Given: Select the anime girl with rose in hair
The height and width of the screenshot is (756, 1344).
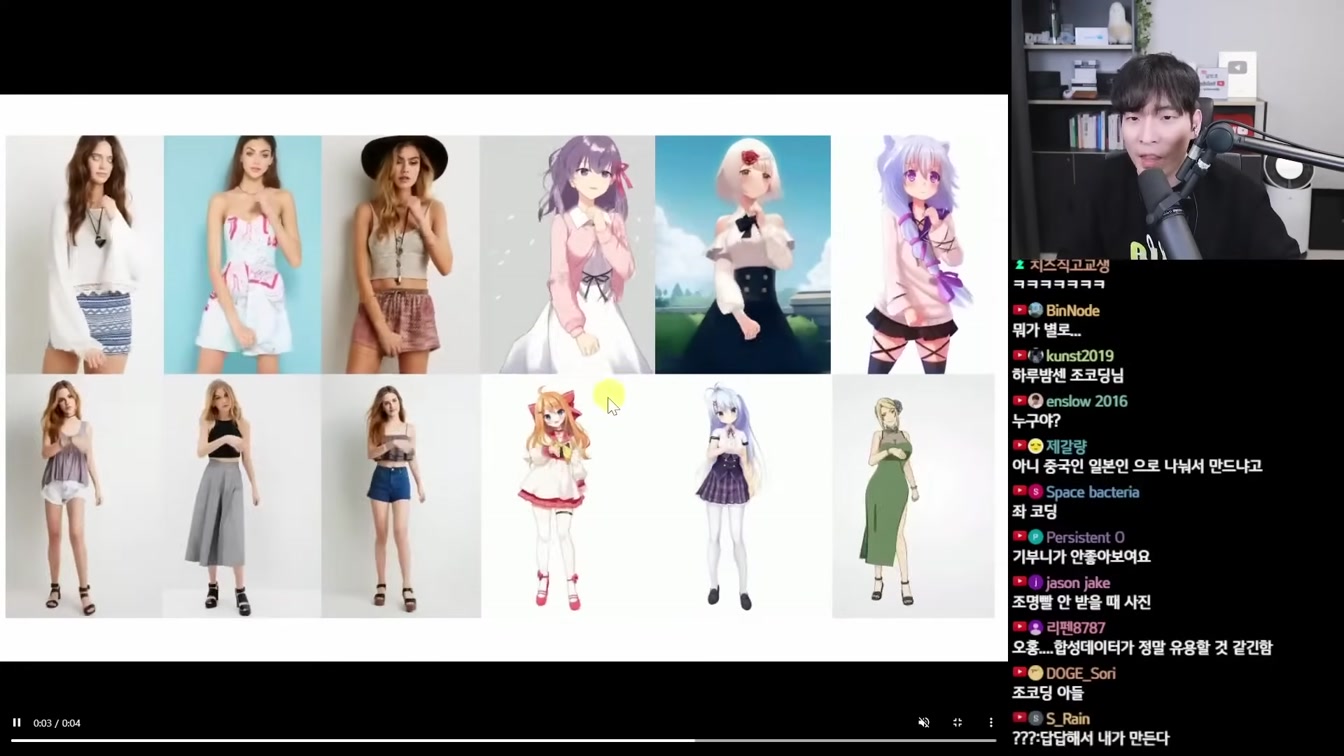Looking at the screenshot, I should coord(743,254).
